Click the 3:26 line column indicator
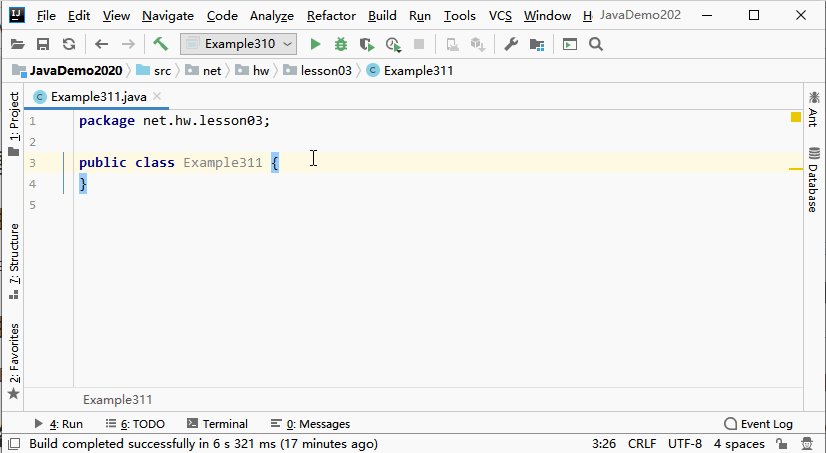Viewport: 826px width, 453px height. [x=604, y=444]
